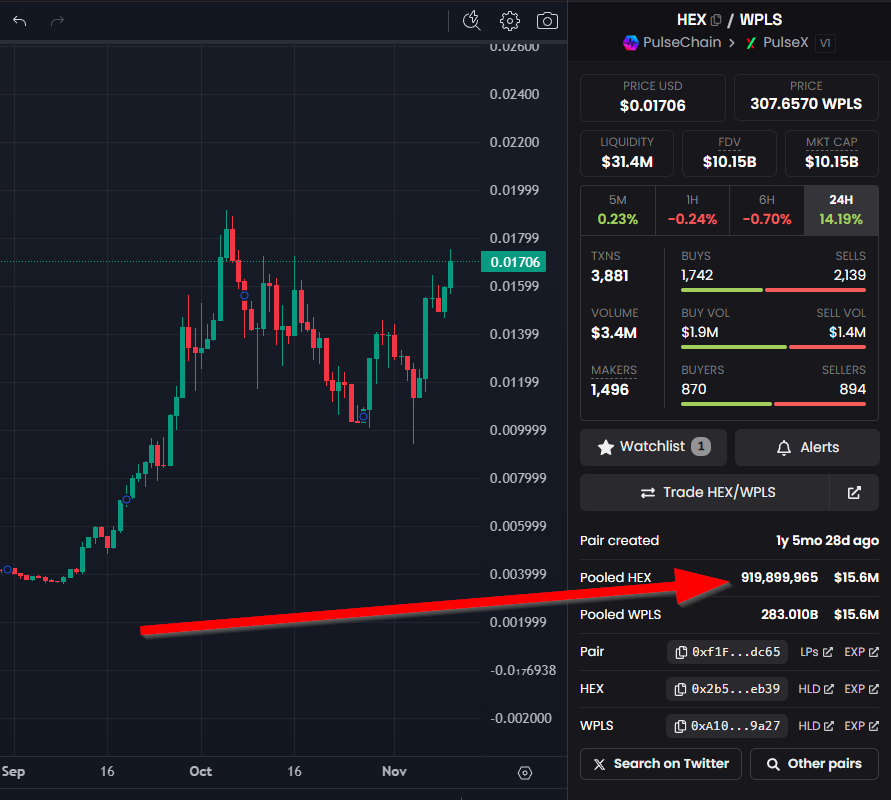Click the buyers vs sellers bar
Viewport: 891px width, 800px height.
pyautogui.click(x=773, y=404)
